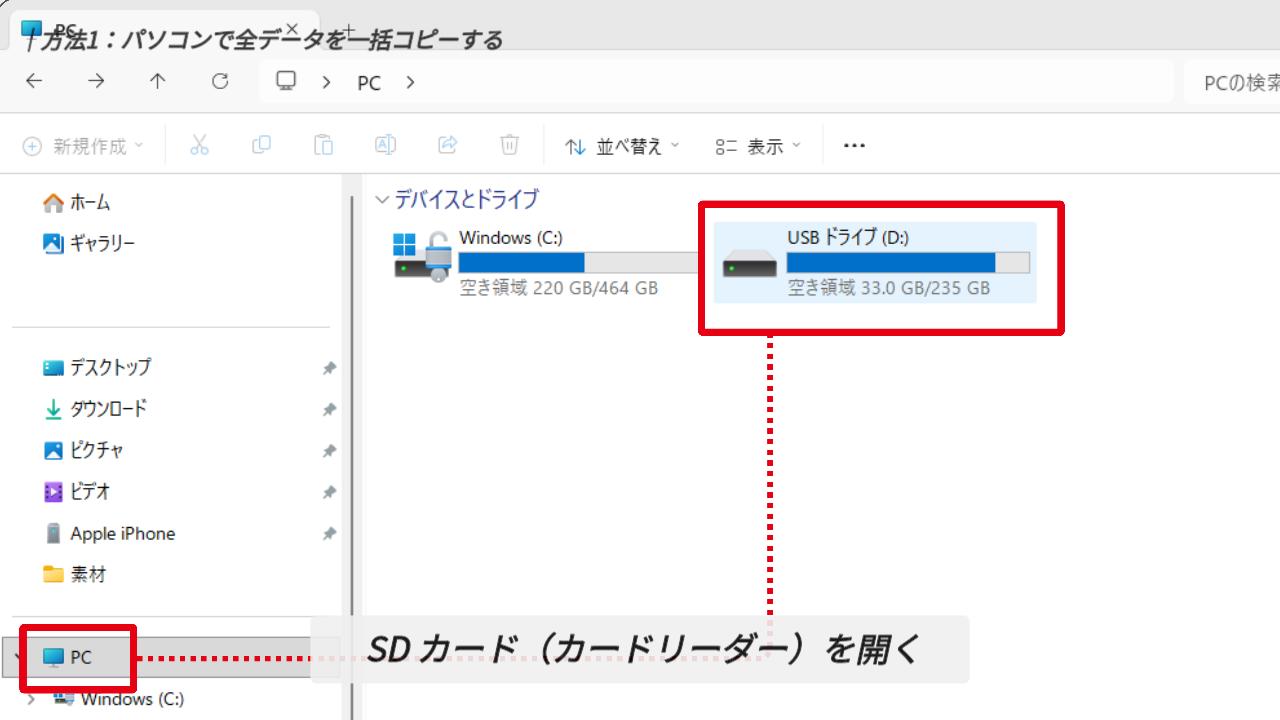Image resolution: width=1280 pixels, height=720 pixels.
Task: Open the 表示 view dropdown
Action: click(758, 147)
